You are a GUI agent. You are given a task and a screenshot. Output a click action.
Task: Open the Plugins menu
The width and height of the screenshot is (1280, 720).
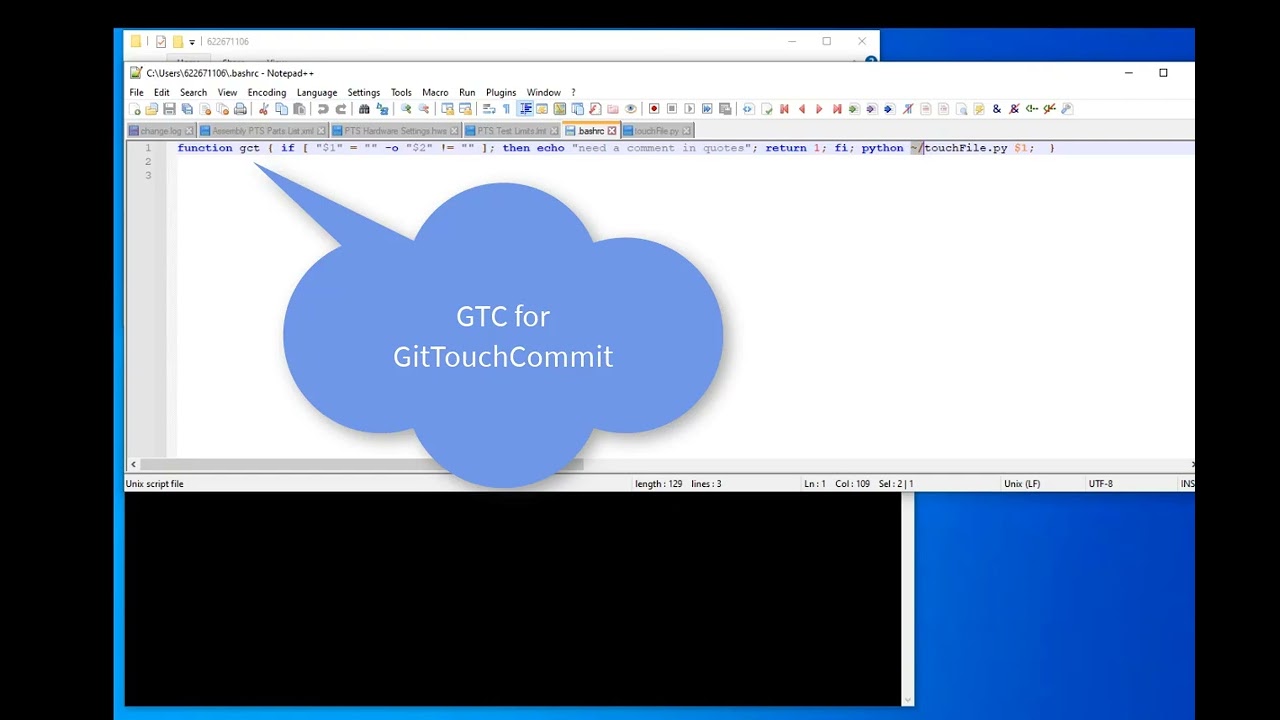(x=501, y=92)
